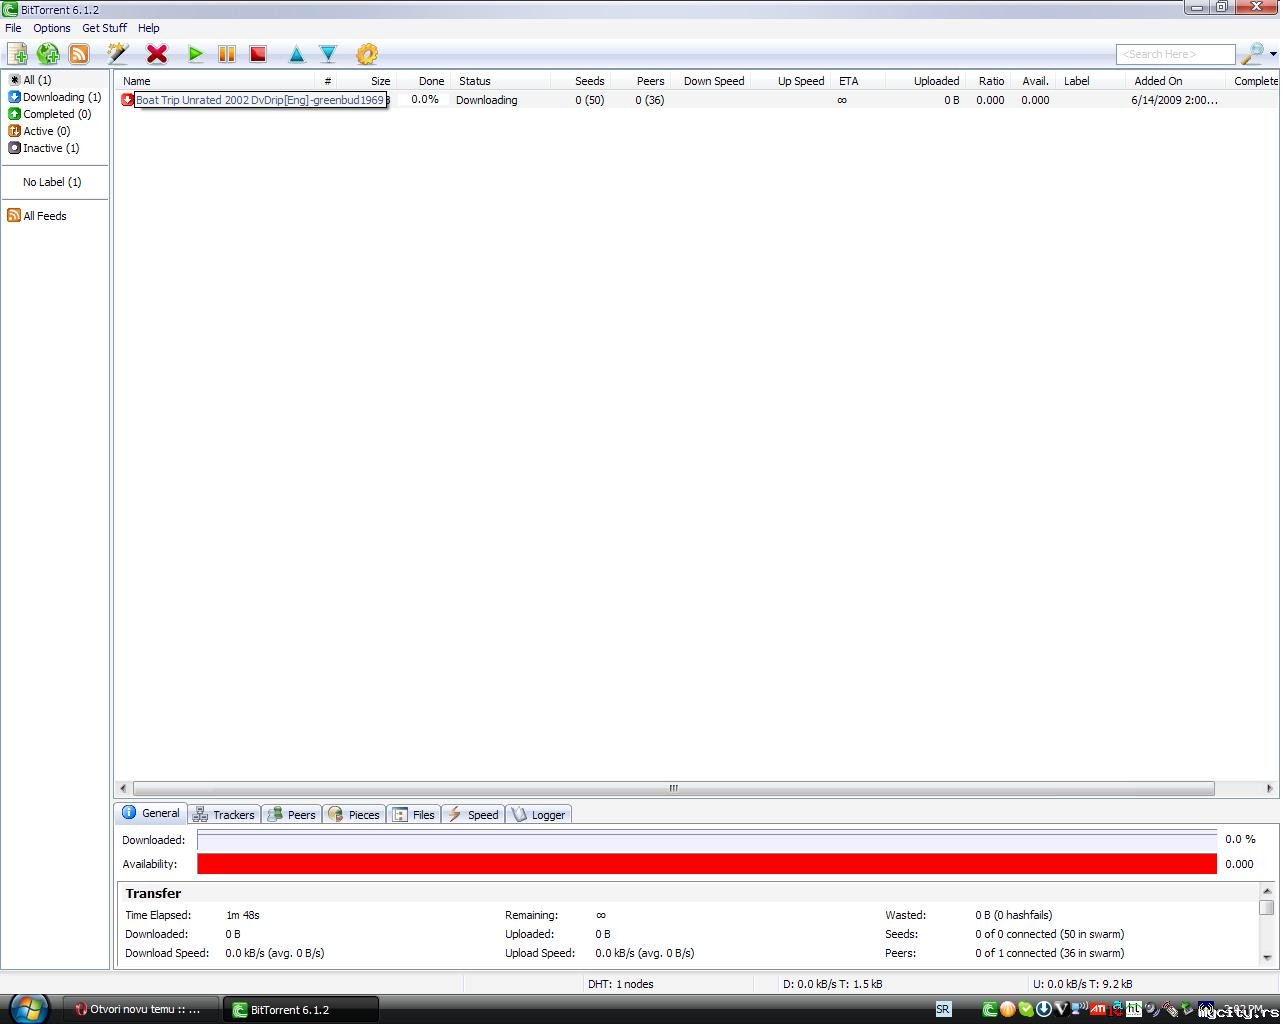Click the orange Pause torrent icon
Screen dimensions: 1285x1024
pyautogui.click(x=227, y=54)
